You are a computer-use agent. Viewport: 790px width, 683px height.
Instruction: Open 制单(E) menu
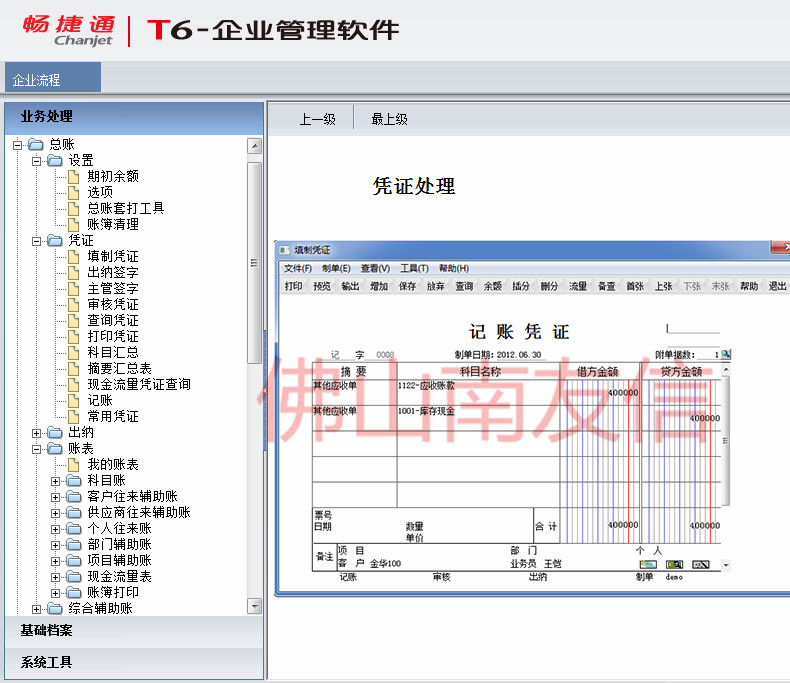[336, 268]
